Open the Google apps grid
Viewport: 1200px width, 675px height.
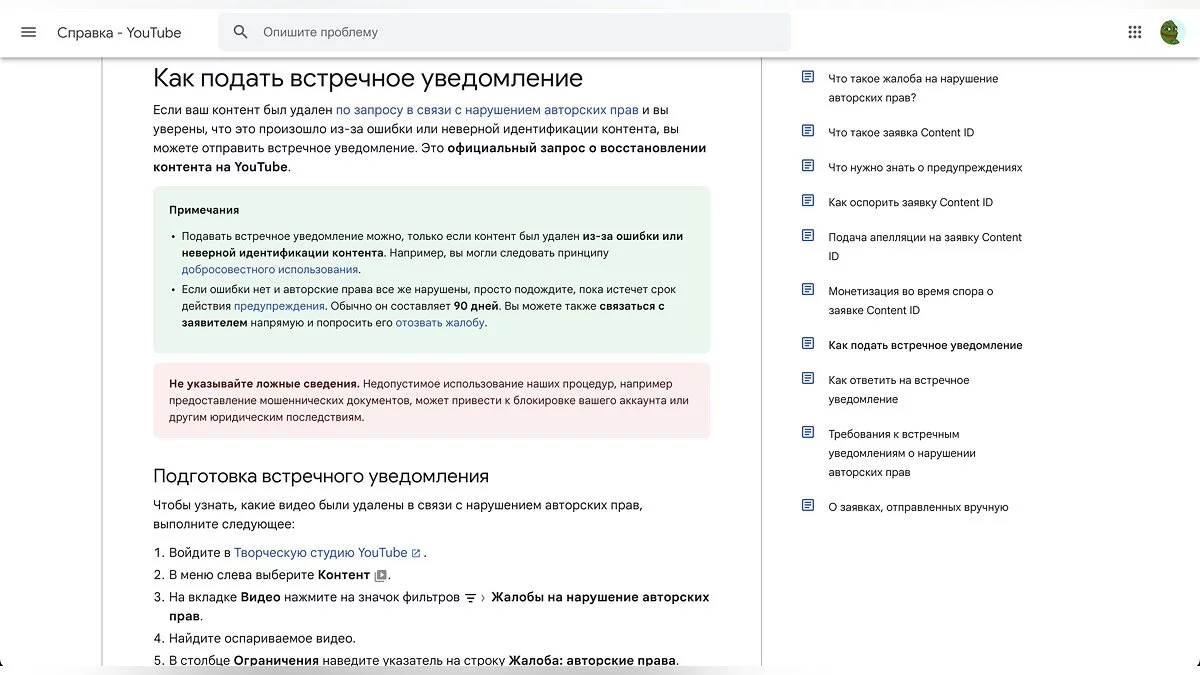click(1134, 32)
